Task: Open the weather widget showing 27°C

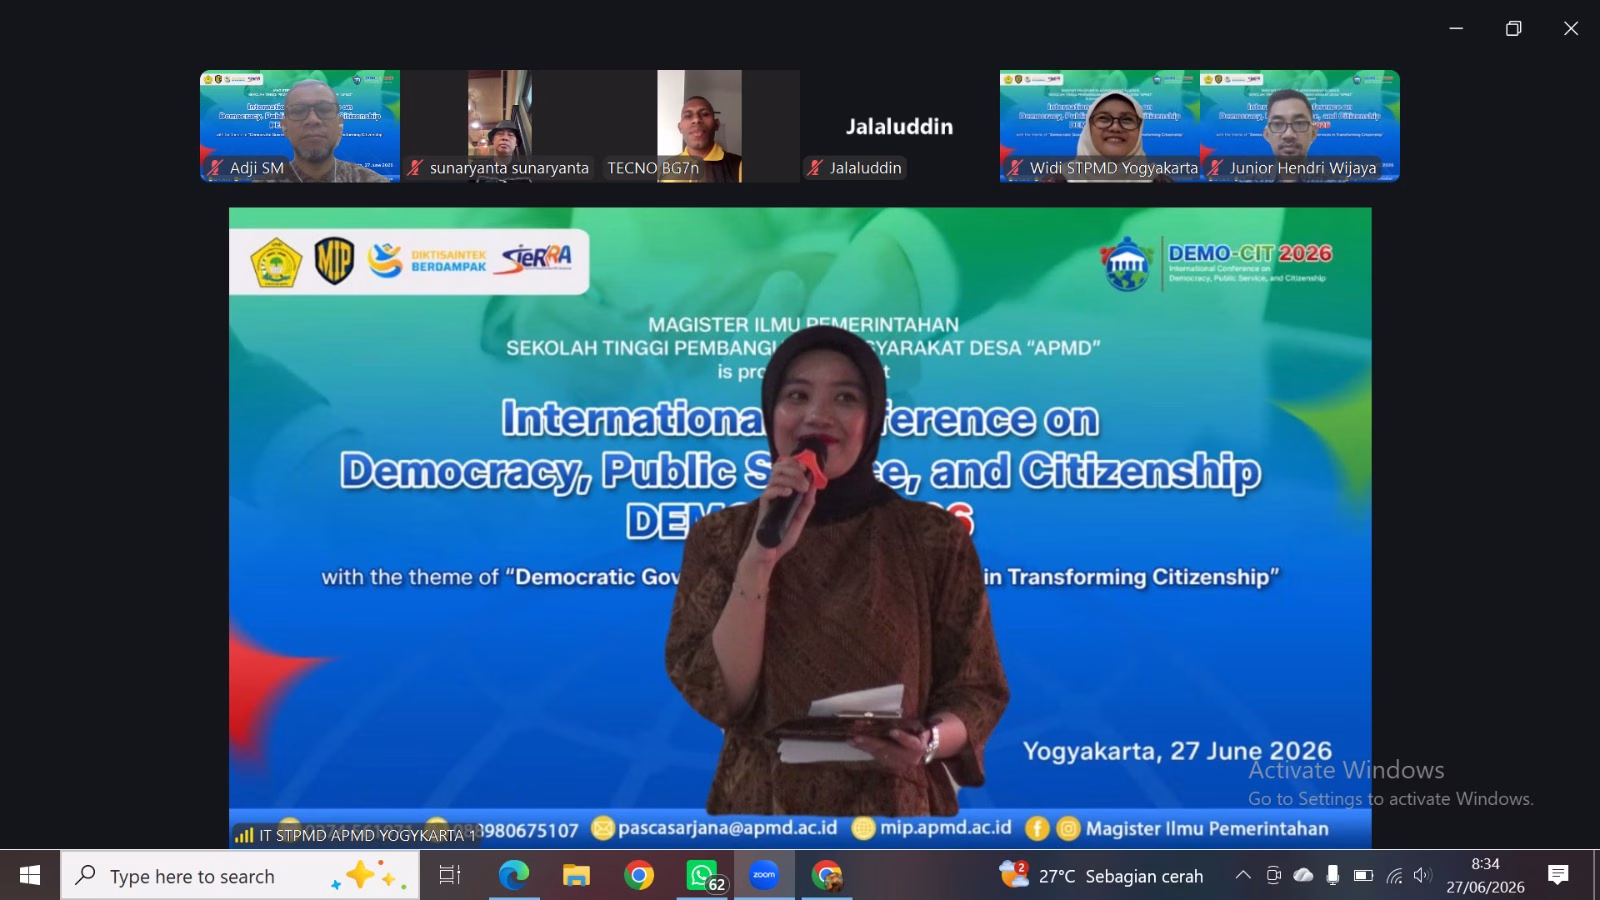Action: pyautogui.click(x=1101, y=876)
